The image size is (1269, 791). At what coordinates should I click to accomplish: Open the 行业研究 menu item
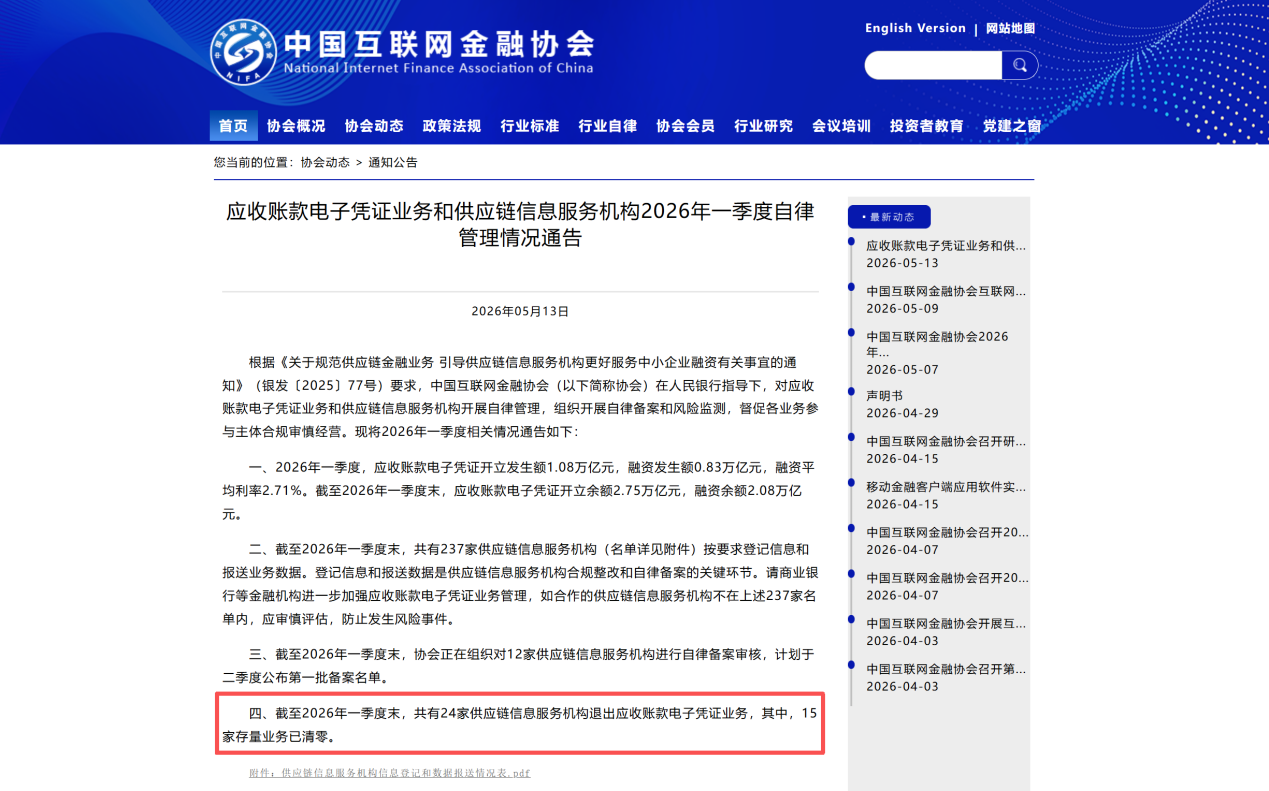764,126
